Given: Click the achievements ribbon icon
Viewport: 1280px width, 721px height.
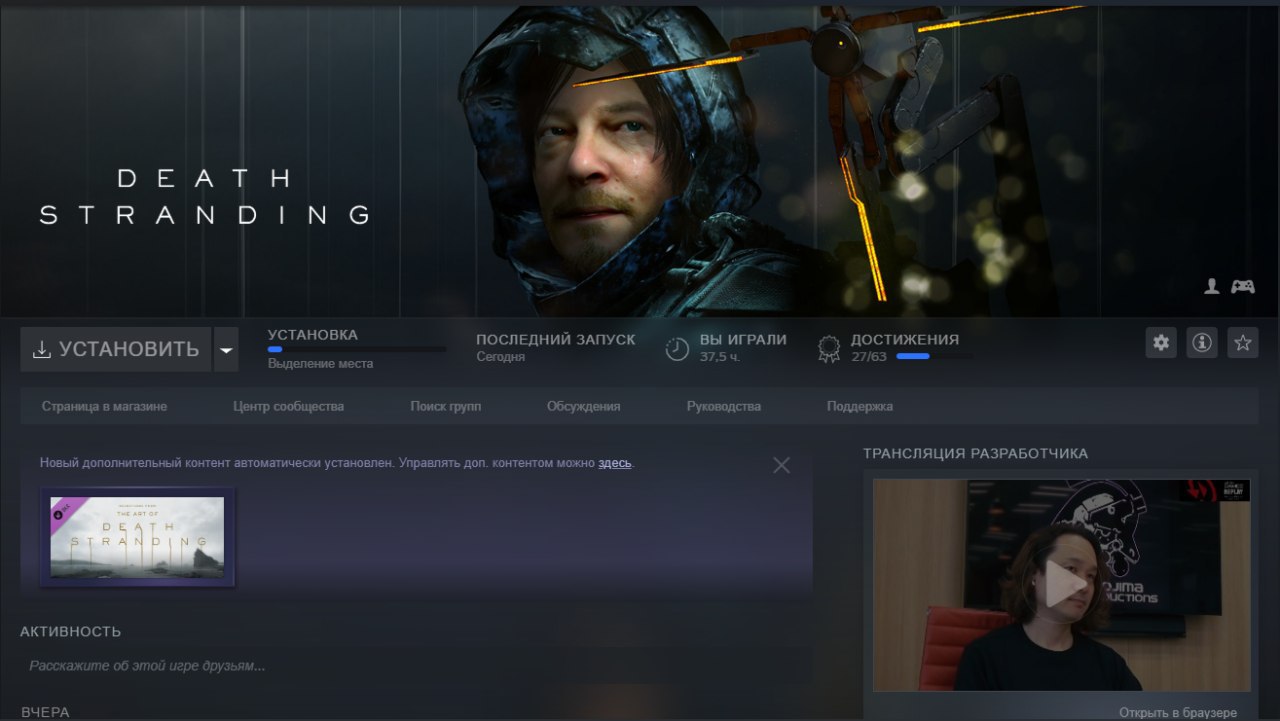Looking at the screenshot, I should 829,348.
